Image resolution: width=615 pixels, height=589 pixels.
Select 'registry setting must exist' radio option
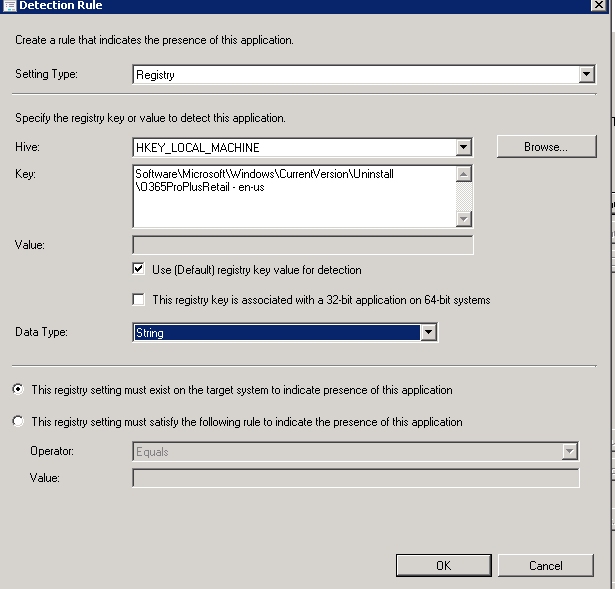[18, 389]
